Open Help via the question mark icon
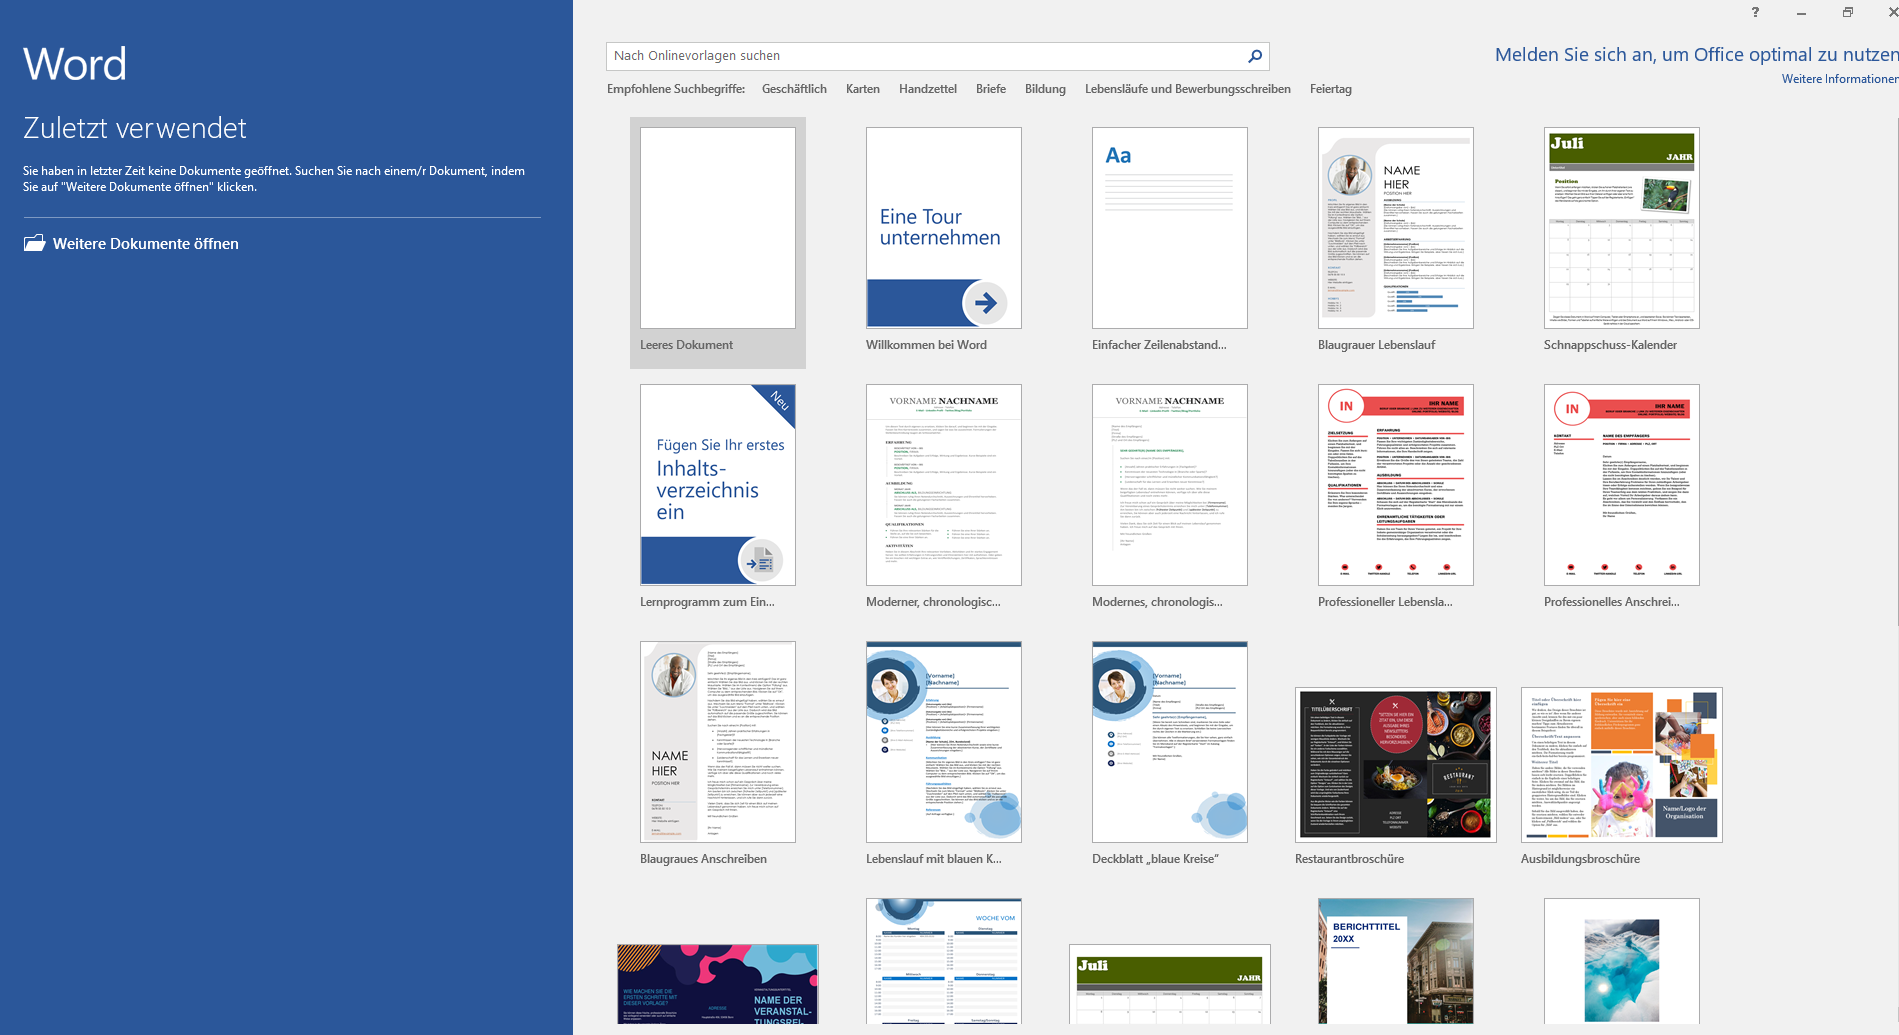 [1755, 12]
